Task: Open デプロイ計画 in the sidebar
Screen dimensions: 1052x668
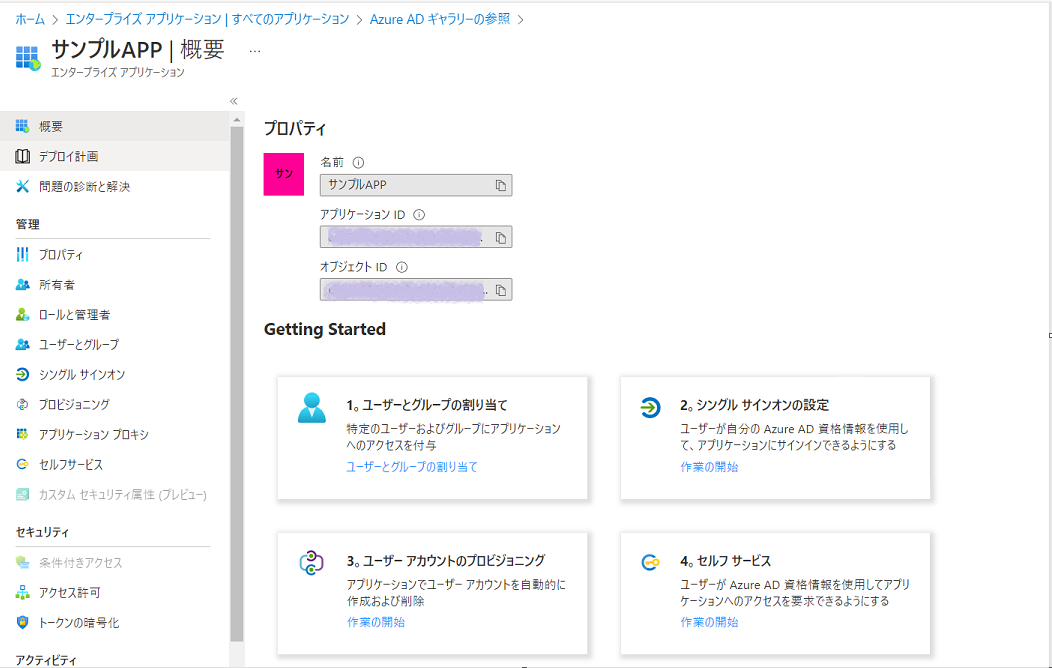Action: [115, 156]
